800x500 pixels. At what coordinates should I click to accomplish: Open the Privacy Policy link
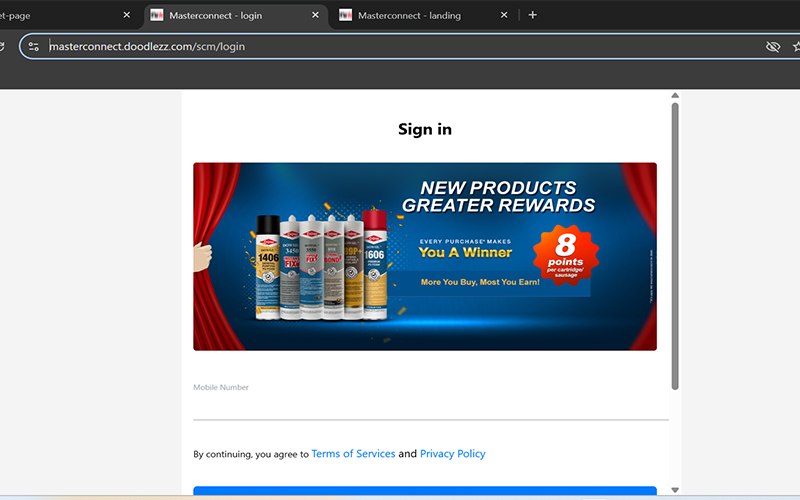(x=453, y=454)
